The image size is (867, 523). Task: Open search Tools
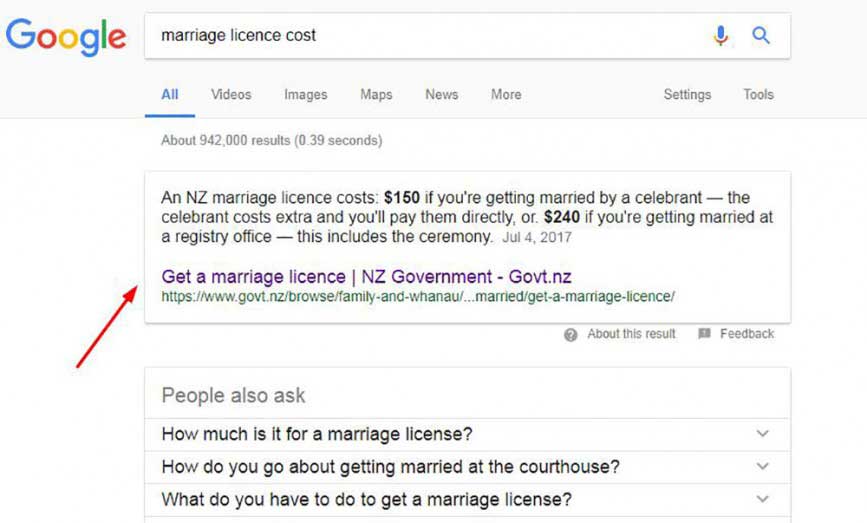tap(758, 95)
